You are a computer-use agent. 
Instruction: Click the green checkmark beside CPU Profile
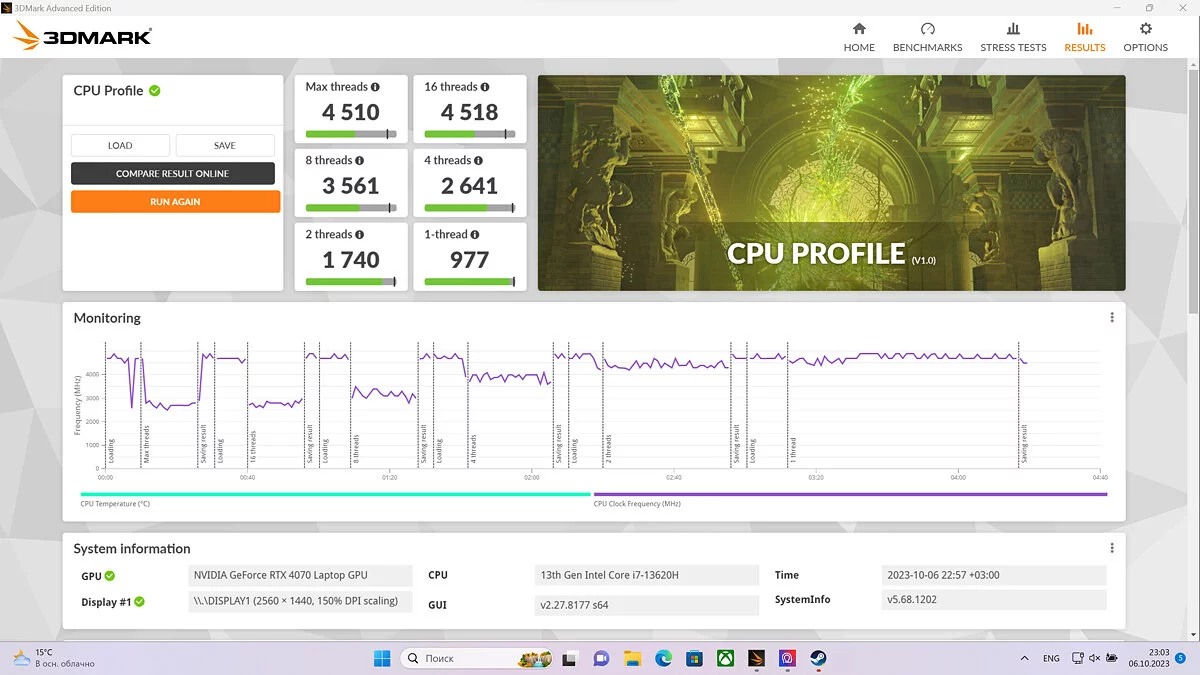[155, 91]
